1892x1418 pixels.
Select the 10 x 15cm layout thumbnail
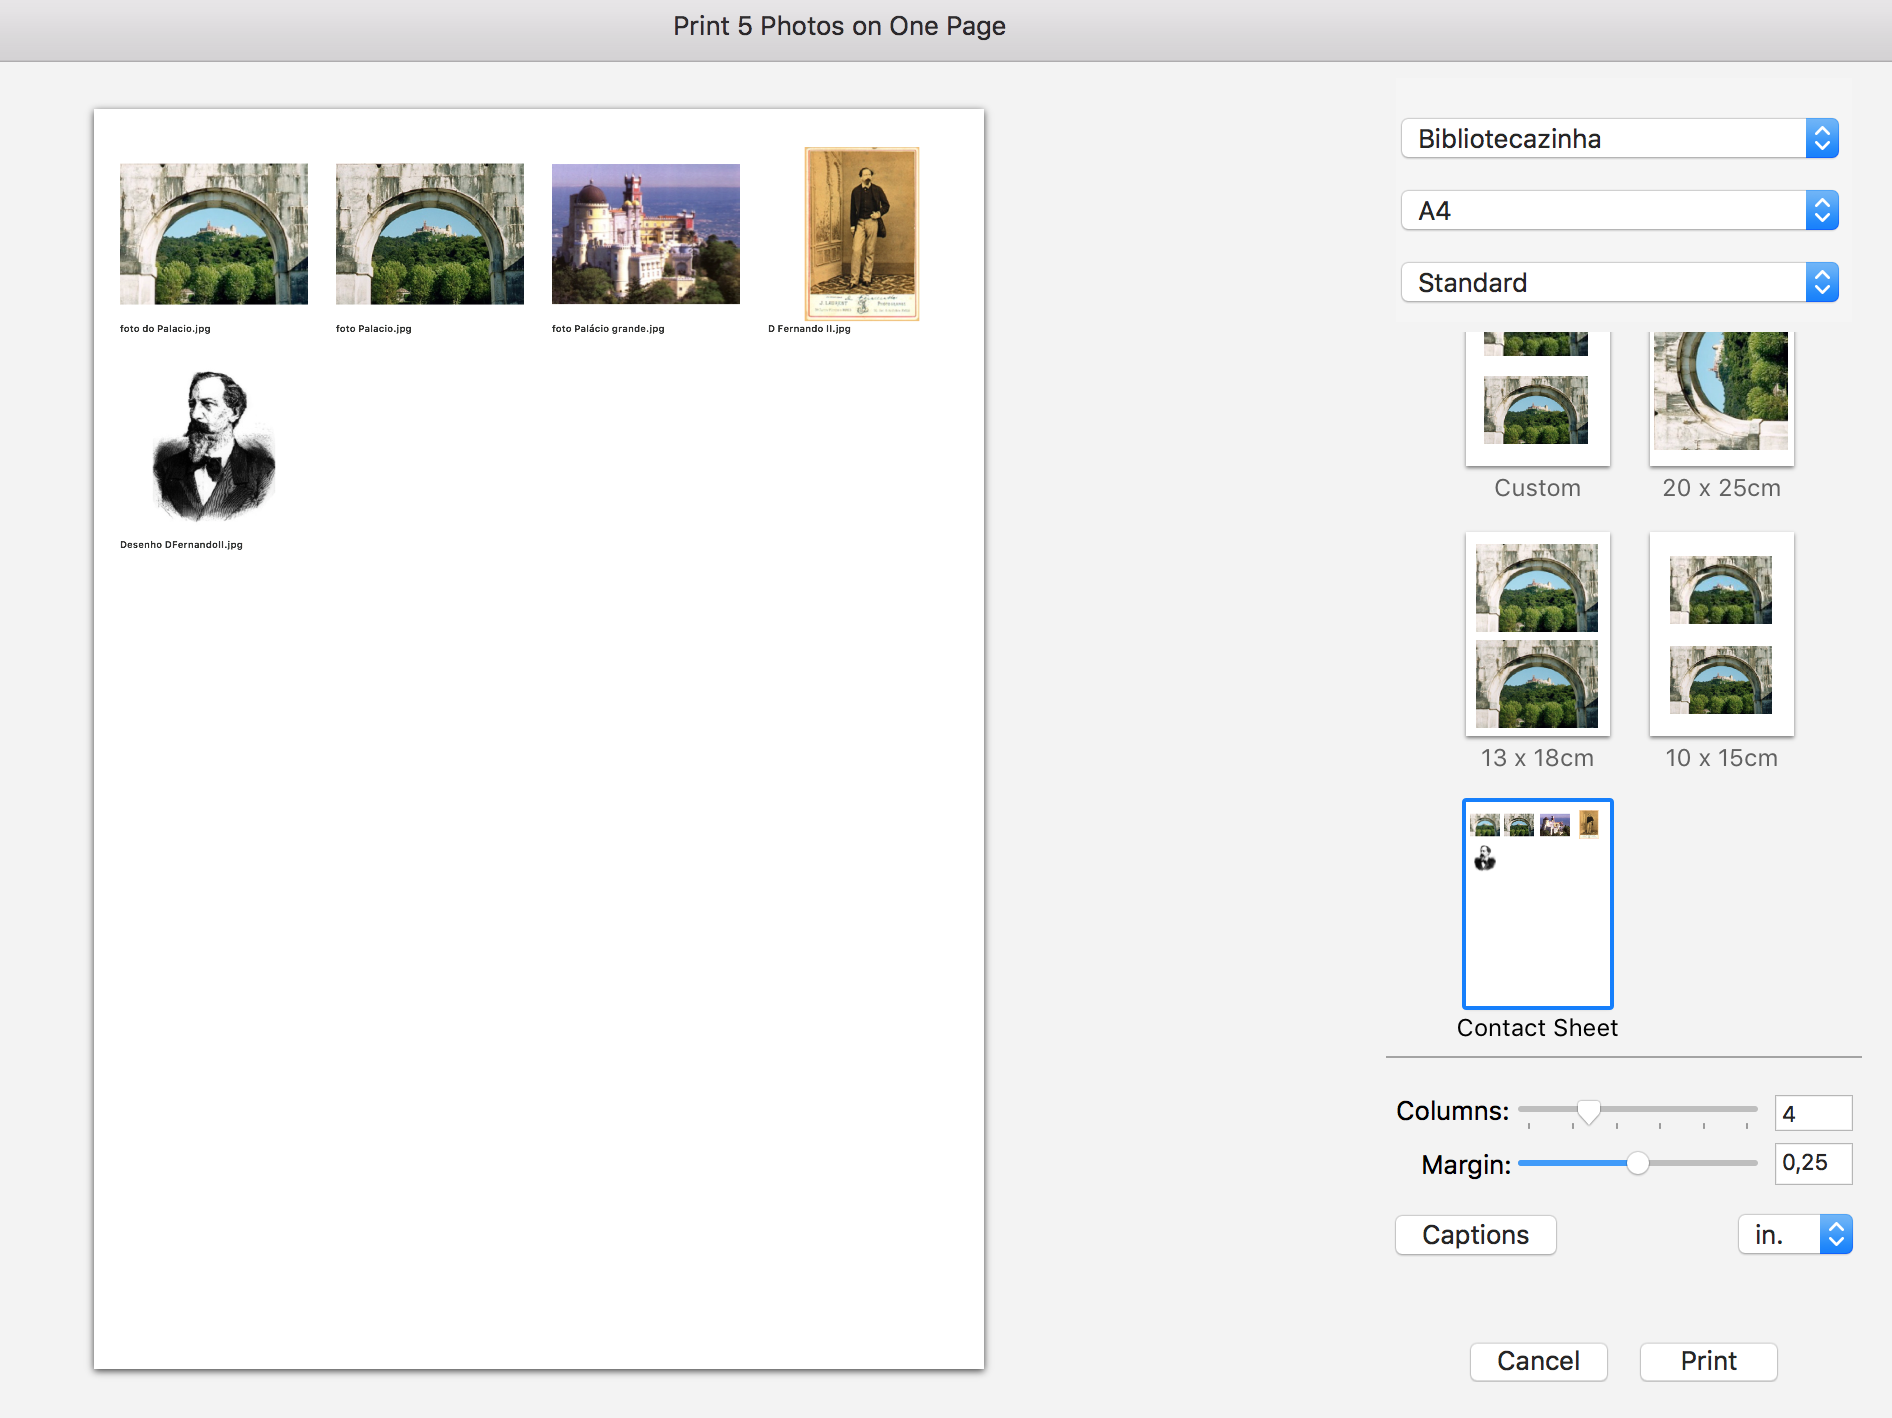[1721, 634]
